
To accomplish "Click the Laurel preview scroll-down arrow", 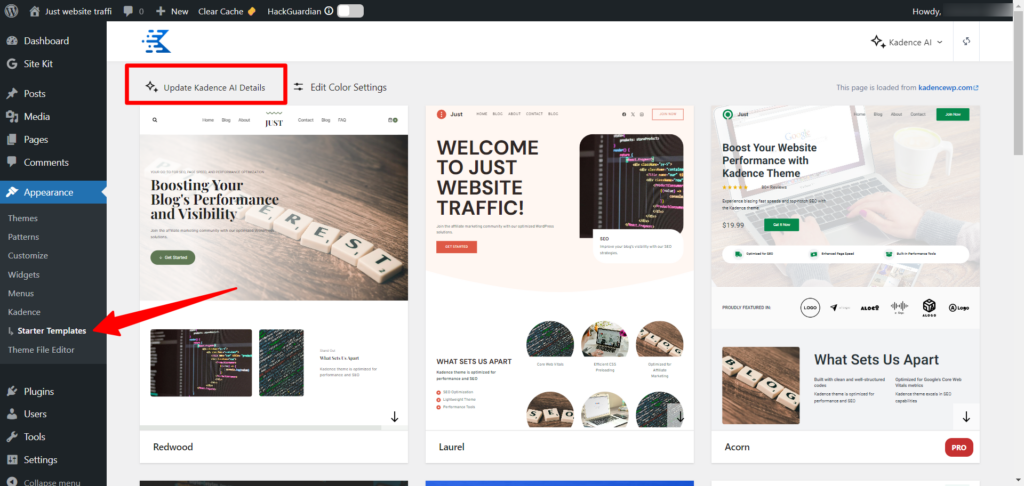I will (x=680, y=417).
